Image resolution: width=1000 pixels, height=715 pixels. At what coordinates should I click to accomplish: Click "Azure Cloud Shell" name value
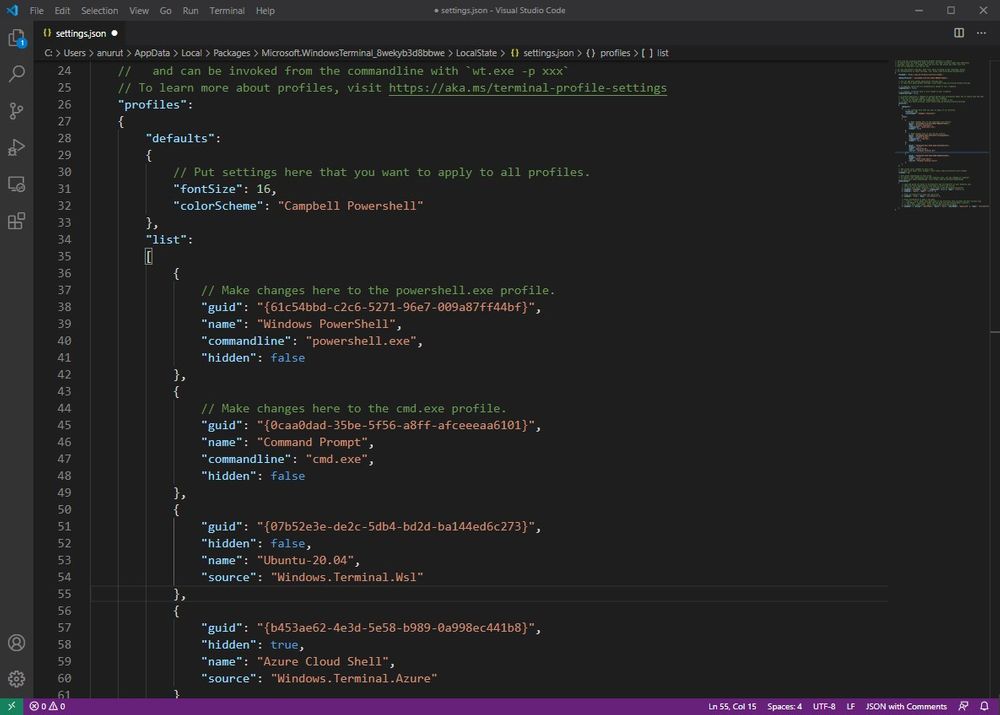click(323, 661)
